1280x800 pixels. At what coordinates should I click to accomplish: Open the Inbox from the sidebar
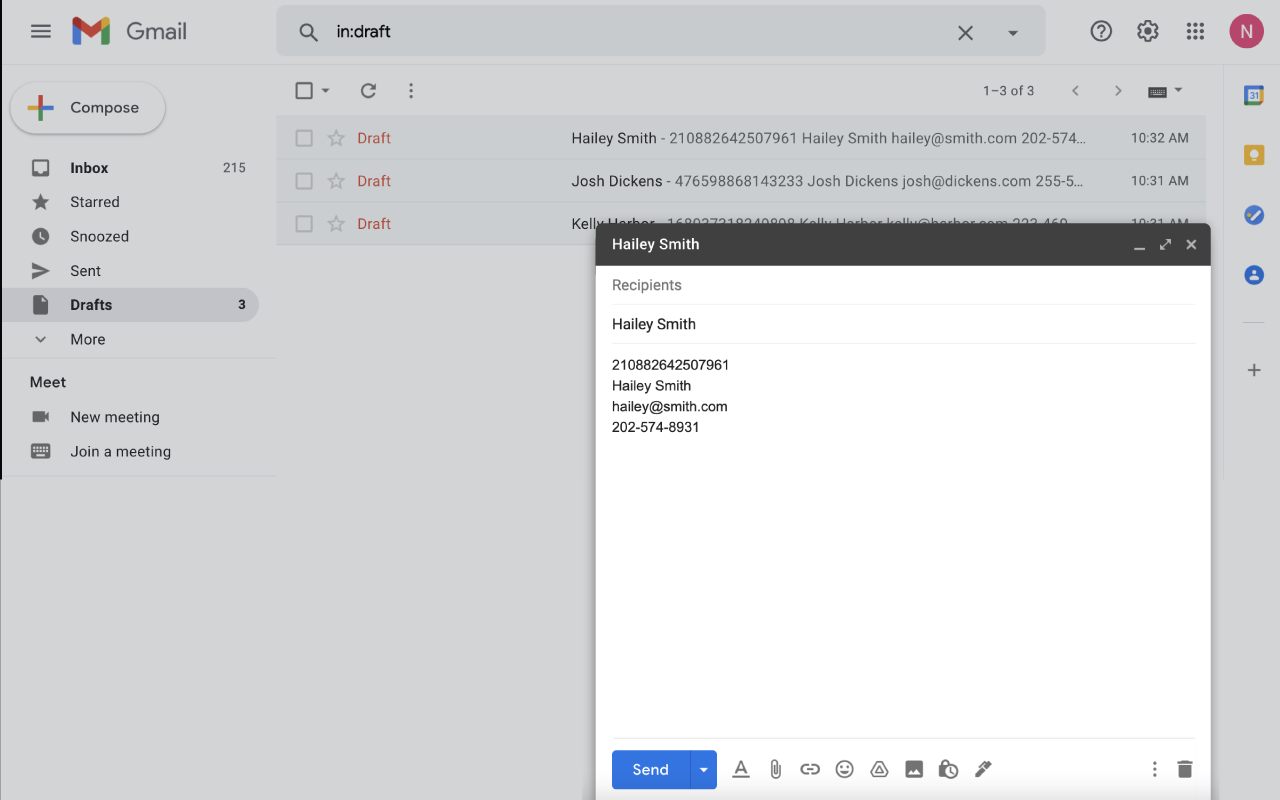[x=88, y=167]
